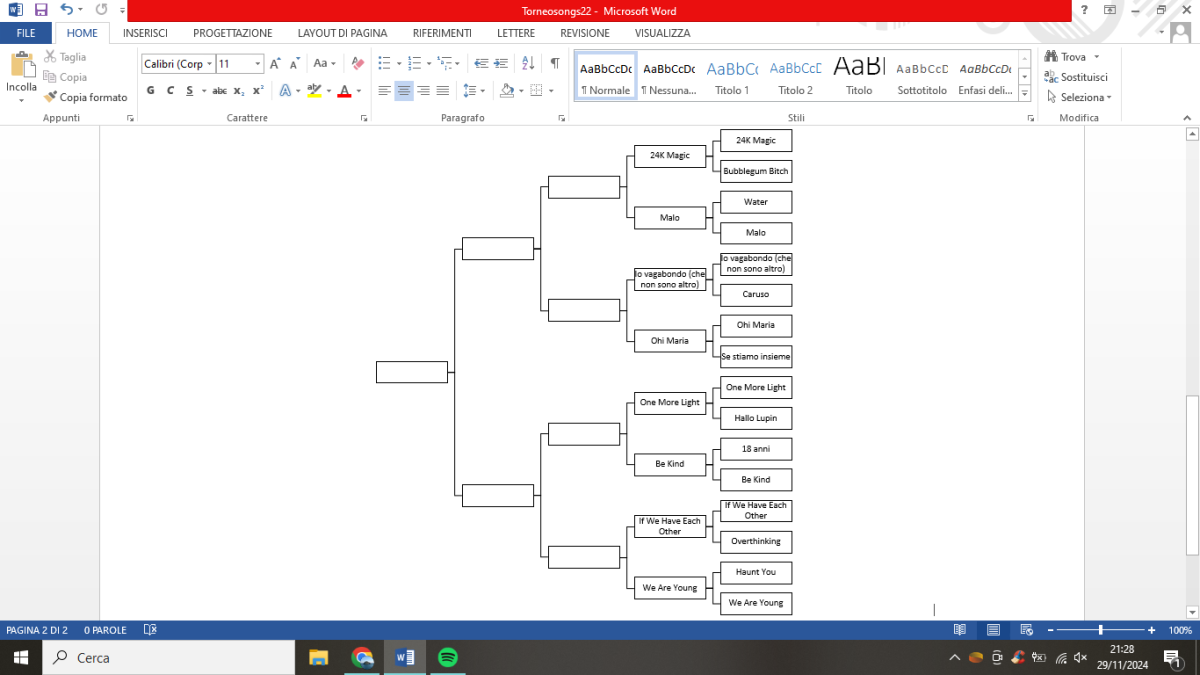
Task: Toggle center text alignment
Action: point(404,90)
